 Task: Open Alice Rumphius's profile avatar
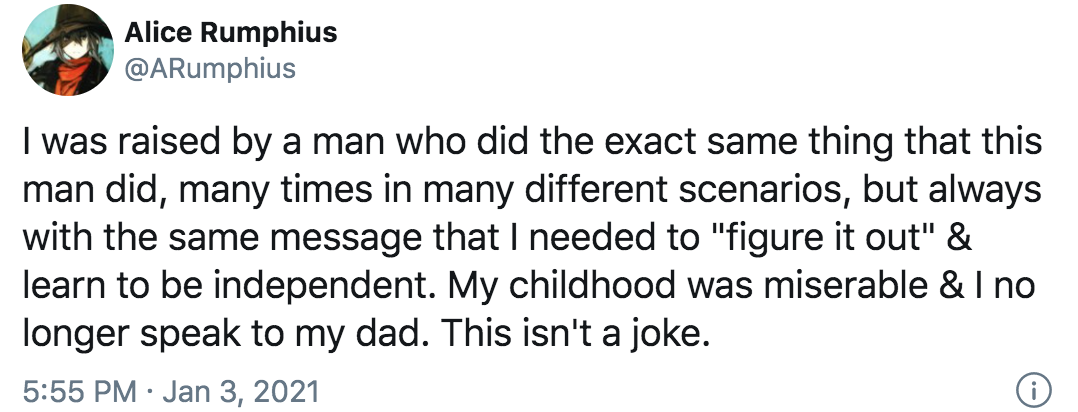click(x=67, y=50)
